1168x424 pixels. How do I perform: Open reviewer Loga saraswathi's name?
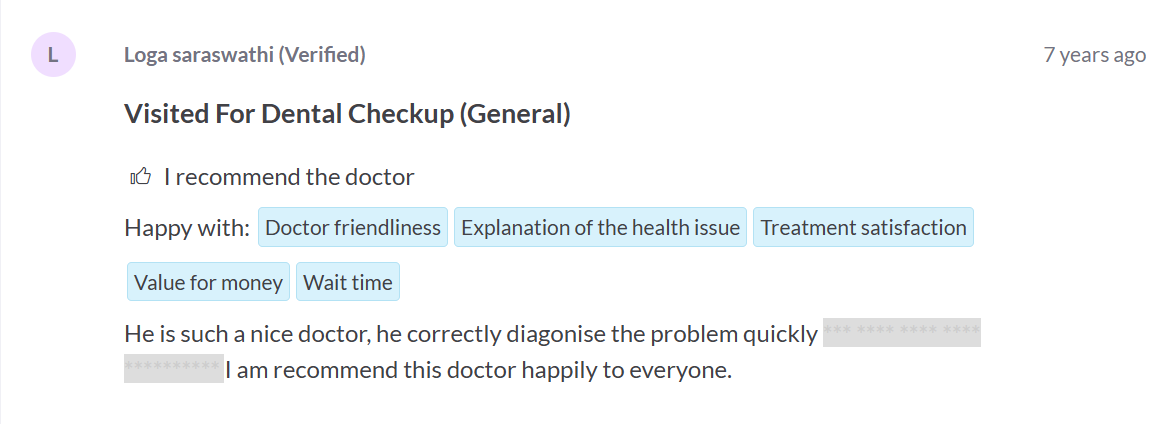[x=197, y=55]
